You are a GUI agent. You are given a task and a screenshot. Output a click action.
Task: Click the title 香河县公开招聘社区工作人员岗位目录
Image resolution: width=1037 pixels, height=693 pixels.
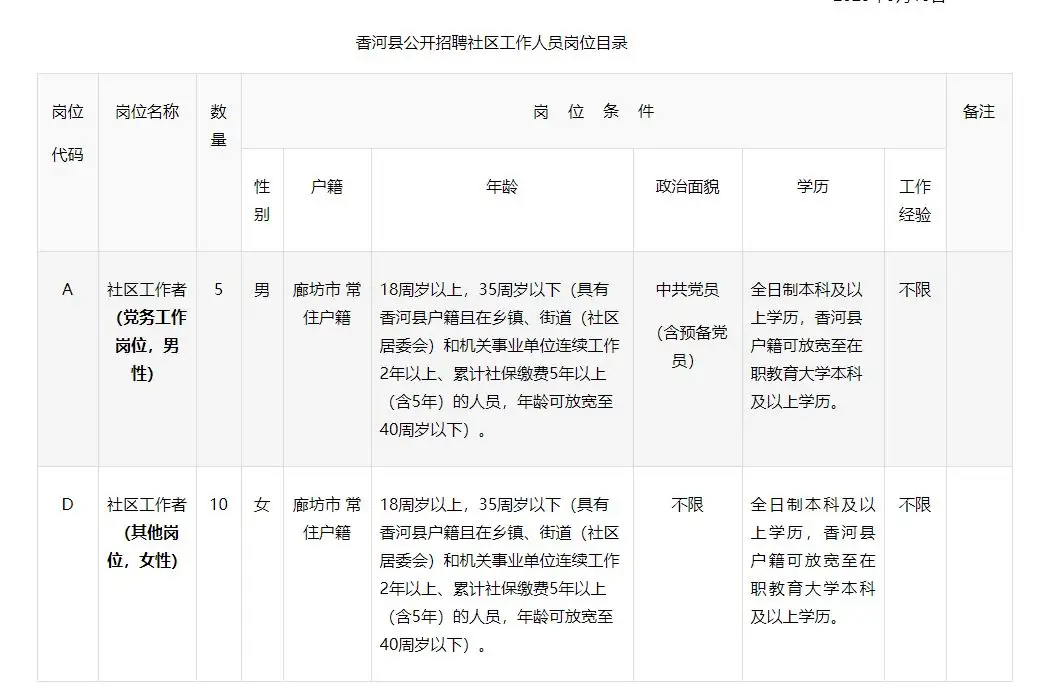click(x=491, y=43)
